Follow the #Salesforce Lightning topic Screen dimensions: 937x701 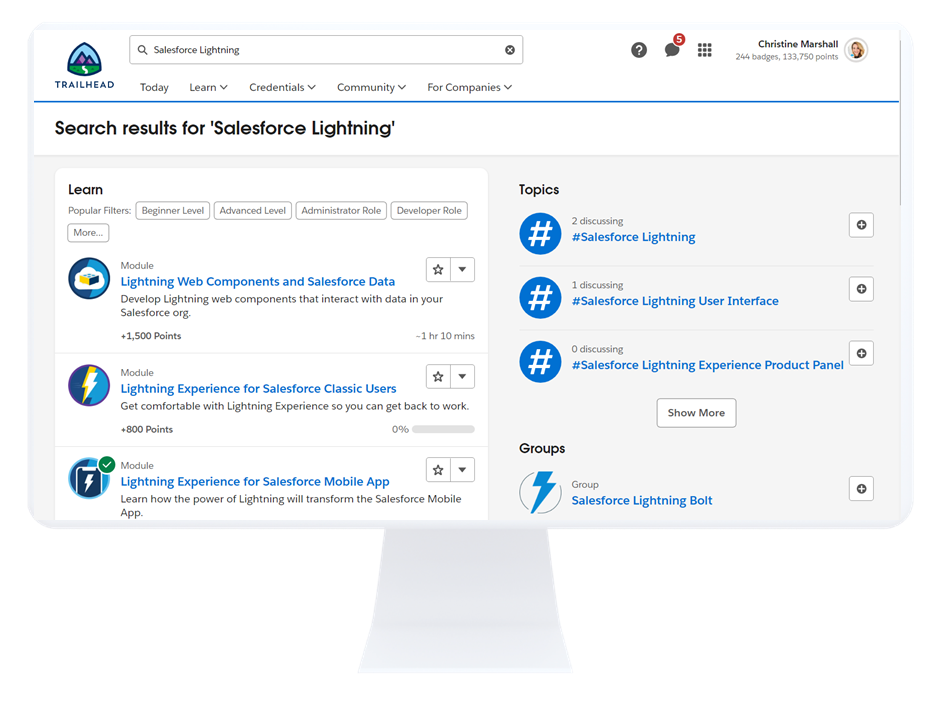(x=861, y=225)
